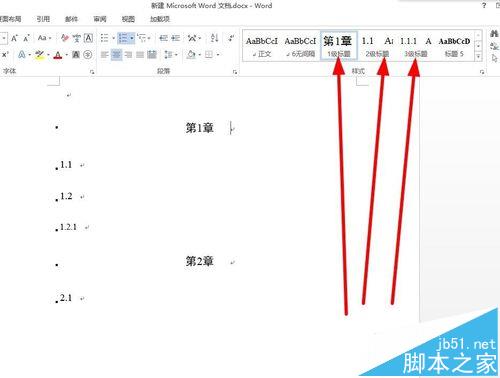The height and width of the screenshot is (378, 500).
Task: Click the decrease indent icon
Action: click(163, 38)
